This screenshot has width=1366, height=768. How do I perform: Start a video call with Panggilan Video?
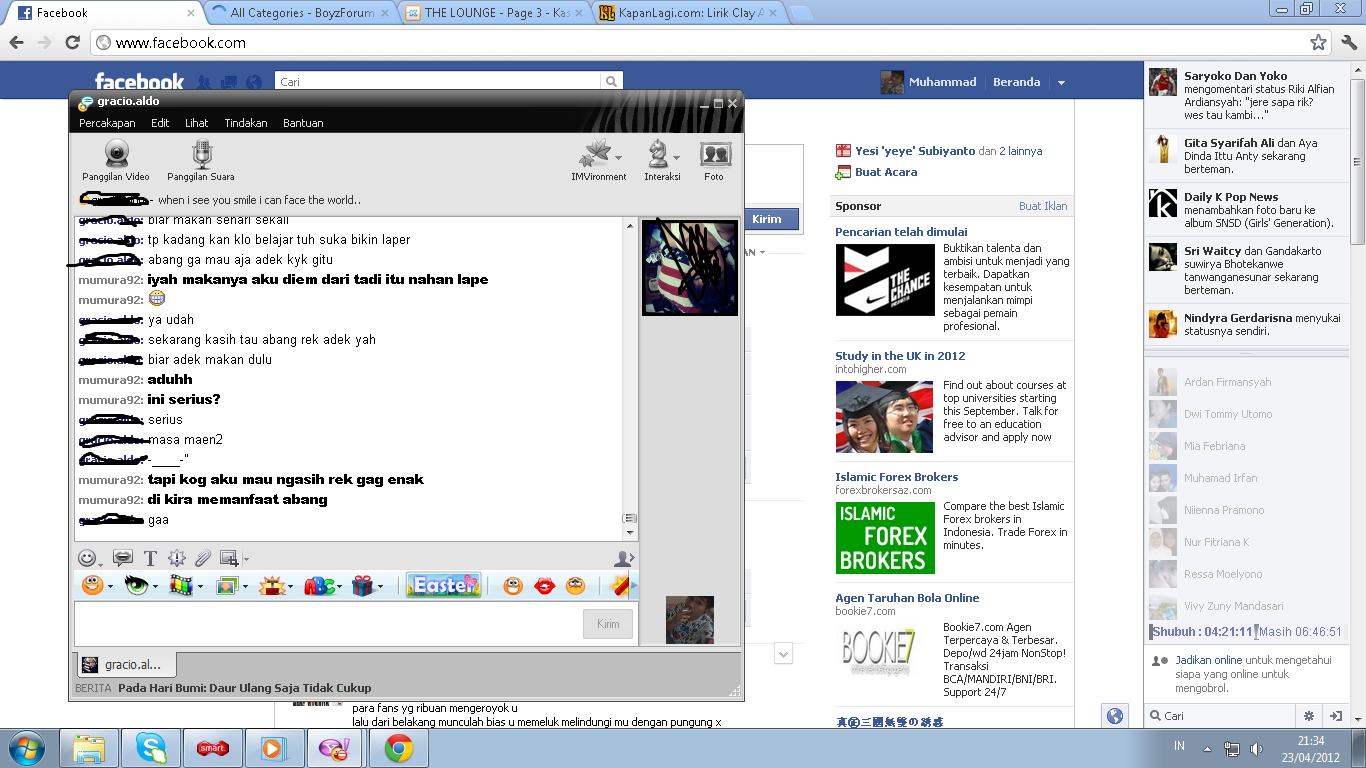116,160
